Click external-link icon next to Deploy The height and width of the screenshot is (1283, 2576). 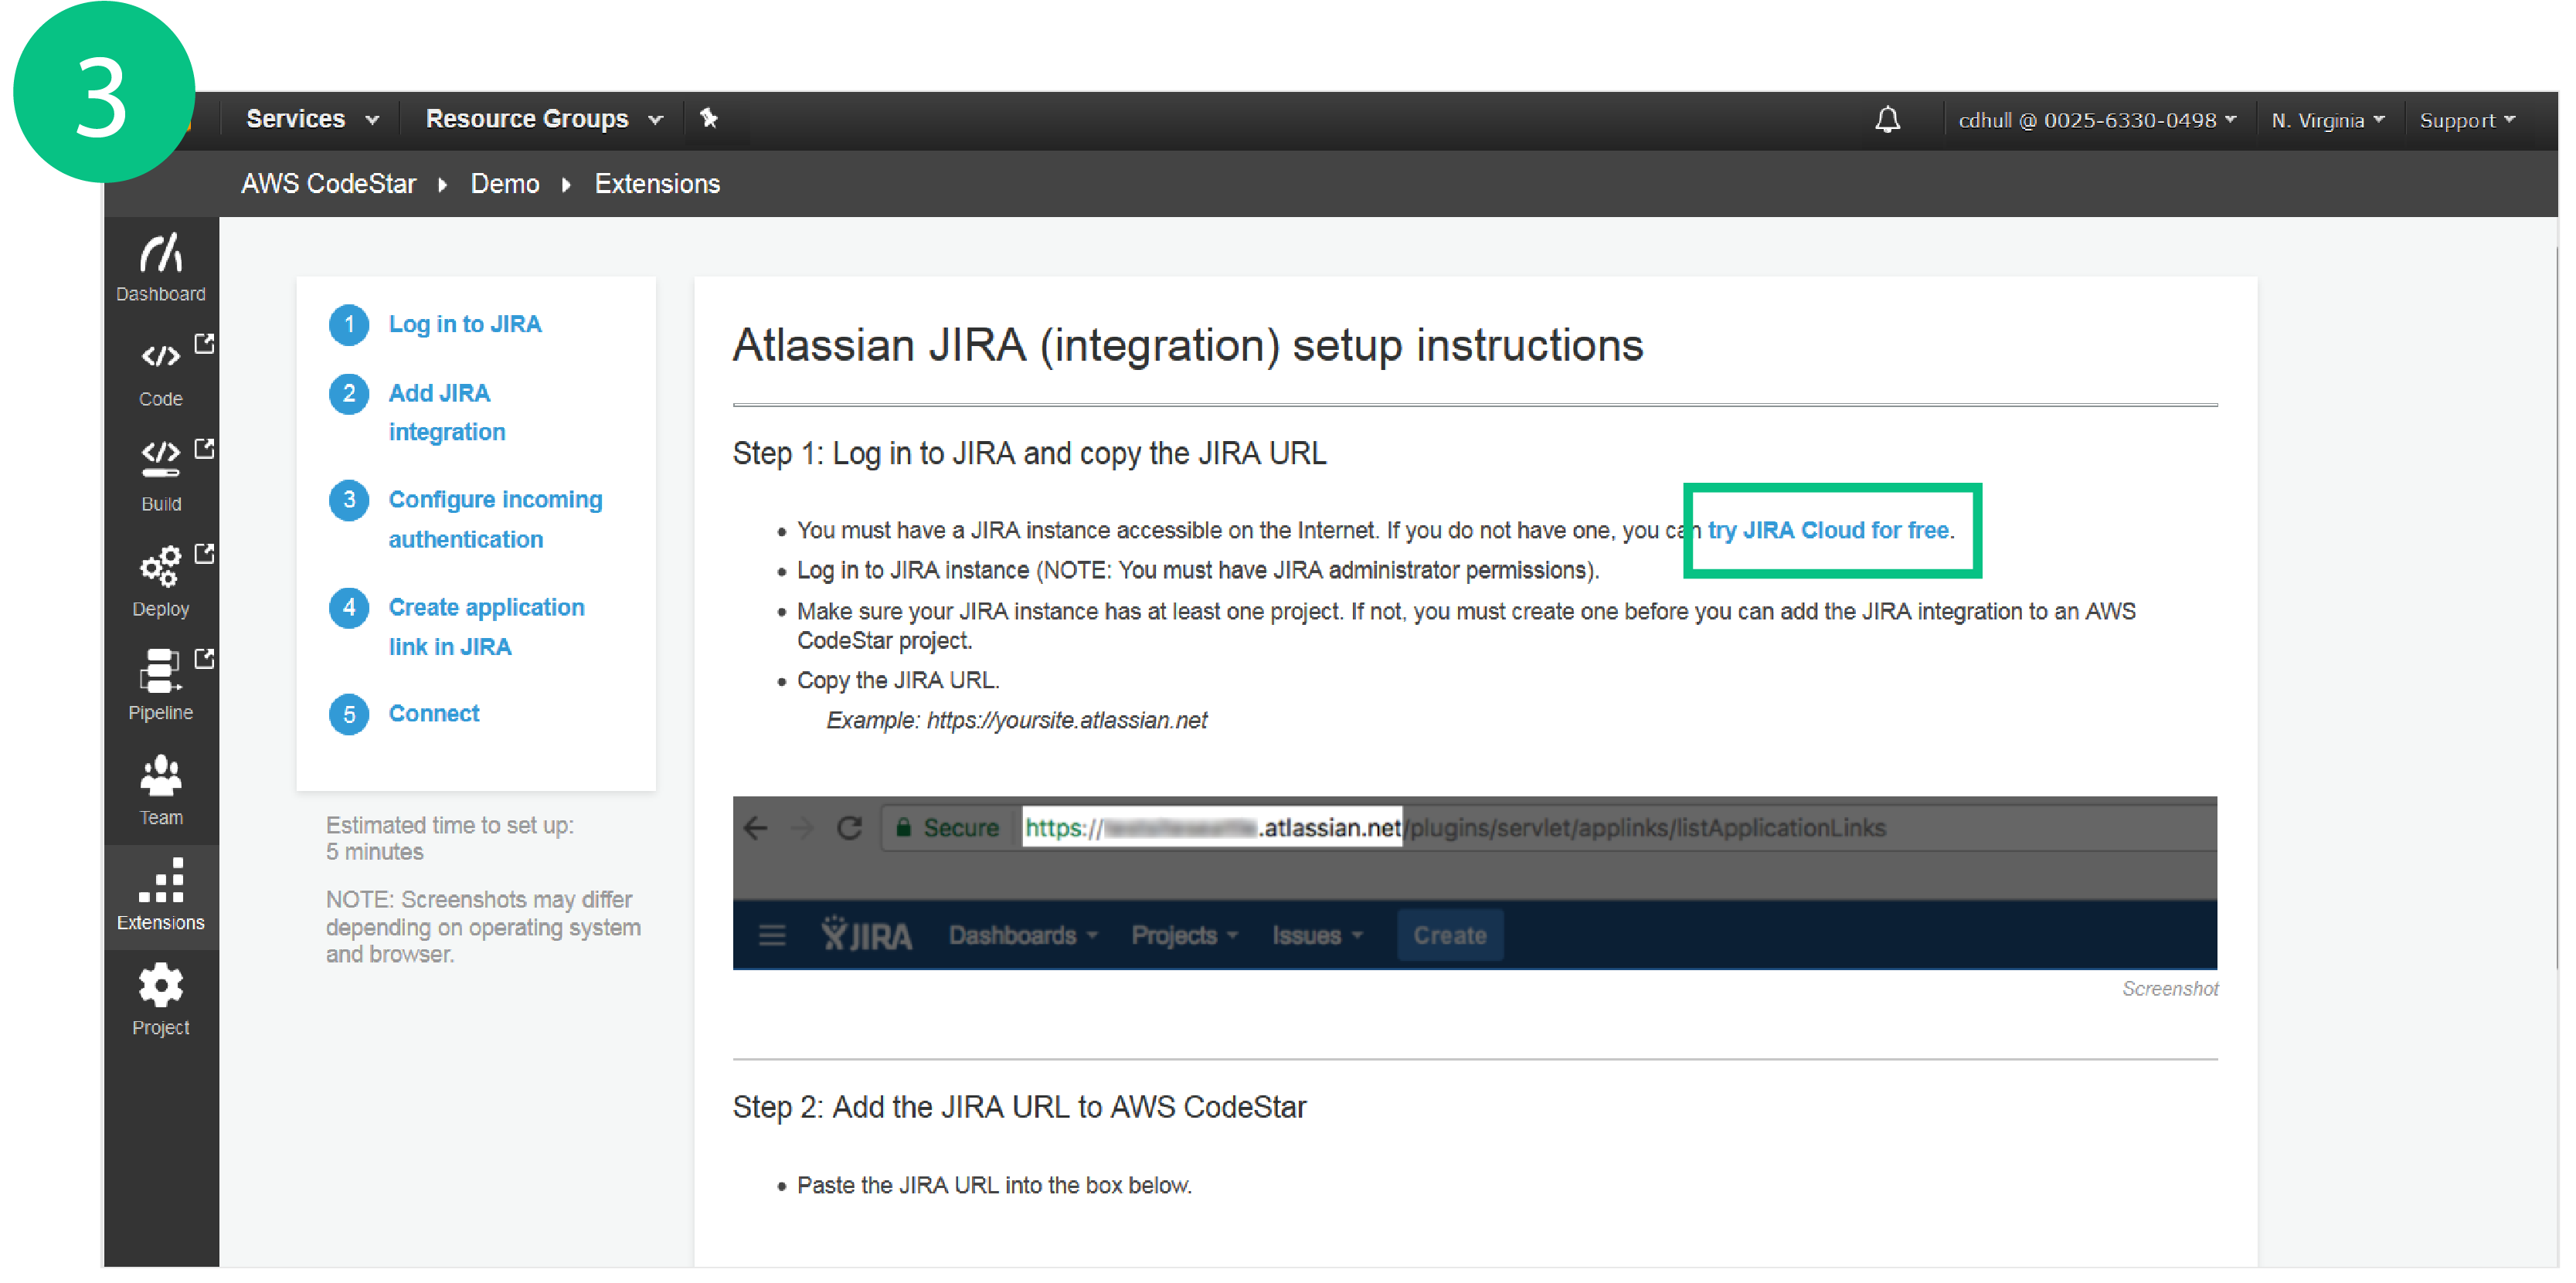[x=205, y=554]
